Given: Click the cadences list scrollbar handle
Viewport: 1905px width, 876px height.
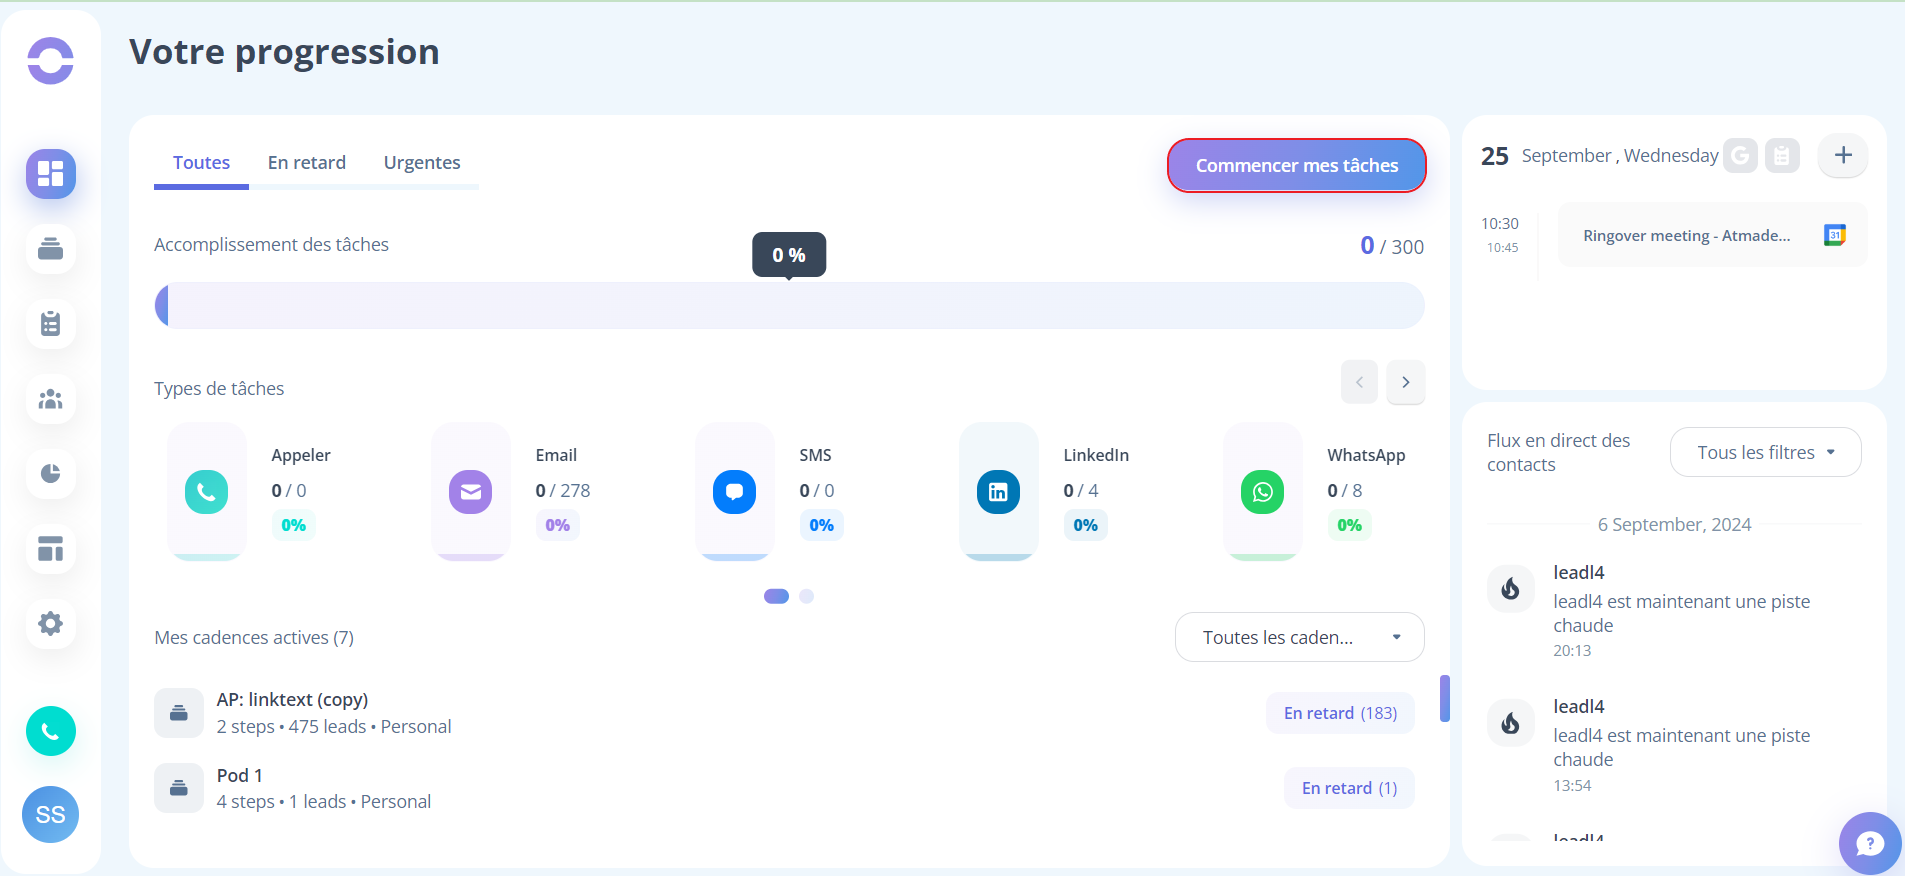Looking at the screenshot, I should pos(1445,698).
